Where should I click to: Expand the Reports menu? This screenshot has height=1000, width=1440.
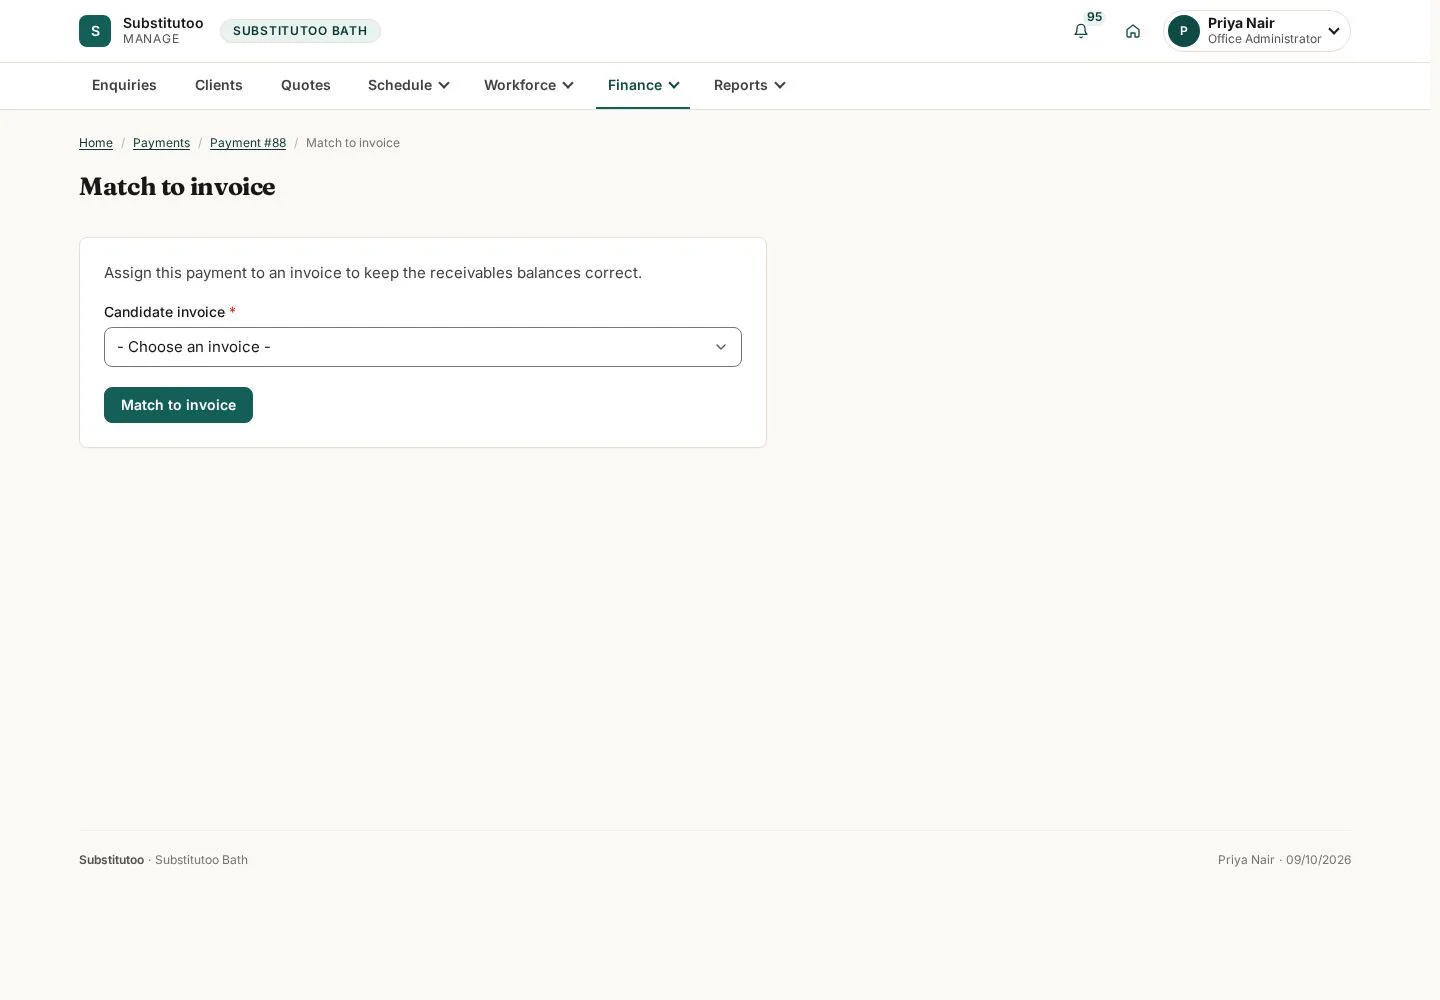(749, 85)
